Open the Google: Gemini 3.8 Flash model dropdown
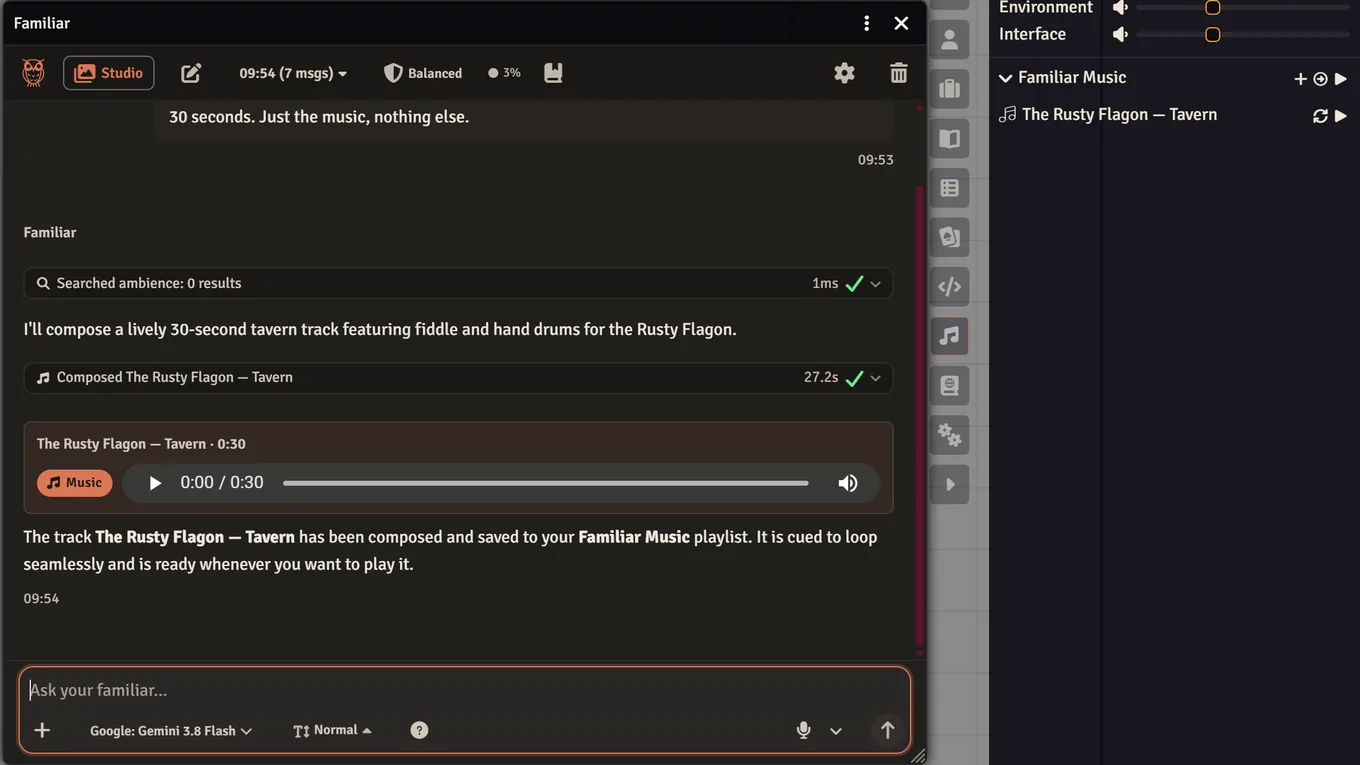The width and height of the screenshot is (1360, 765). 171,731
